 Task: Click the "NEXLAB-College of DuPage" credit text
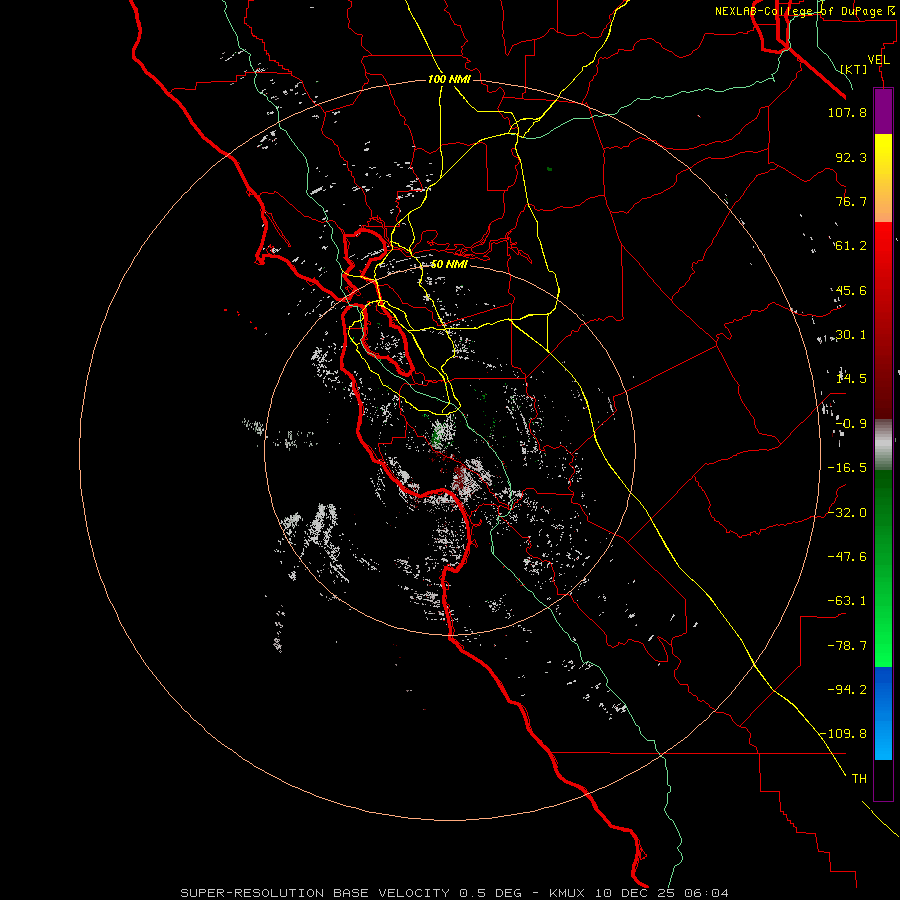point(799,11)
